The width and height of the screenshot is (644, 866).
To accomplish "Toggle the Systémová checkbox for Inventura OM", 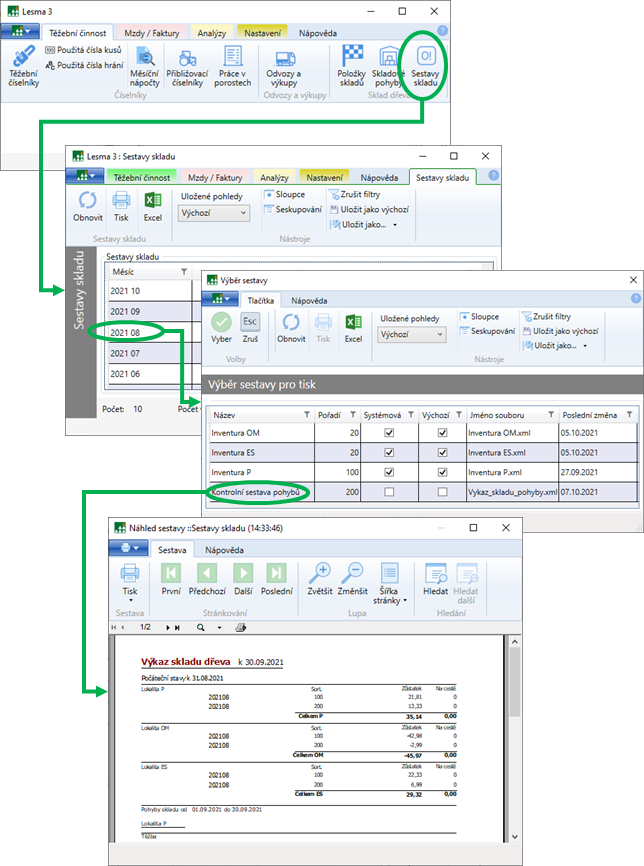I will pos(389,433).
